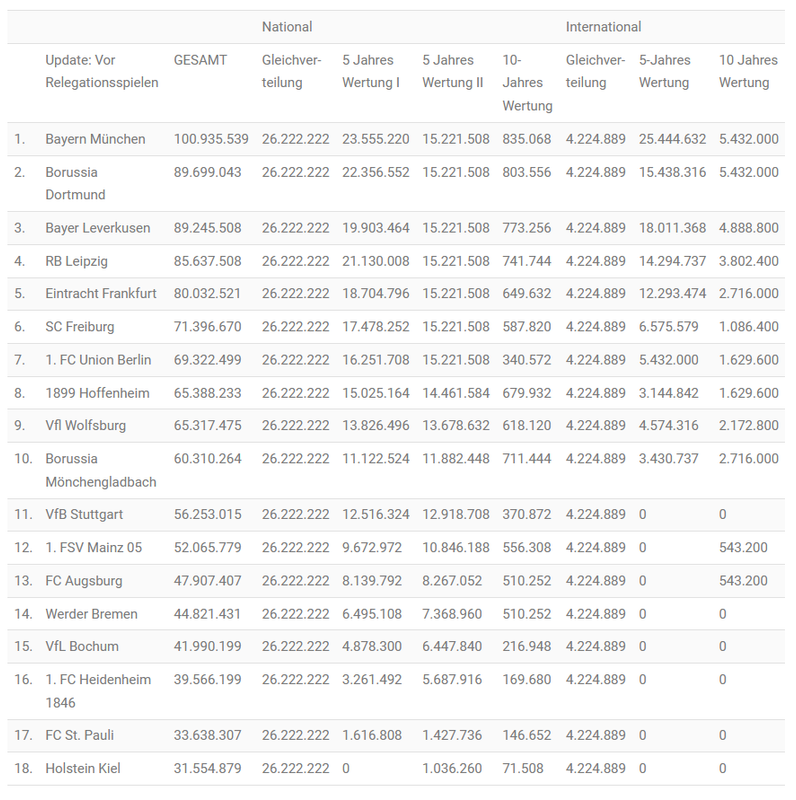
Task: Click total value '89.699.043'
Action: point(207,172)
